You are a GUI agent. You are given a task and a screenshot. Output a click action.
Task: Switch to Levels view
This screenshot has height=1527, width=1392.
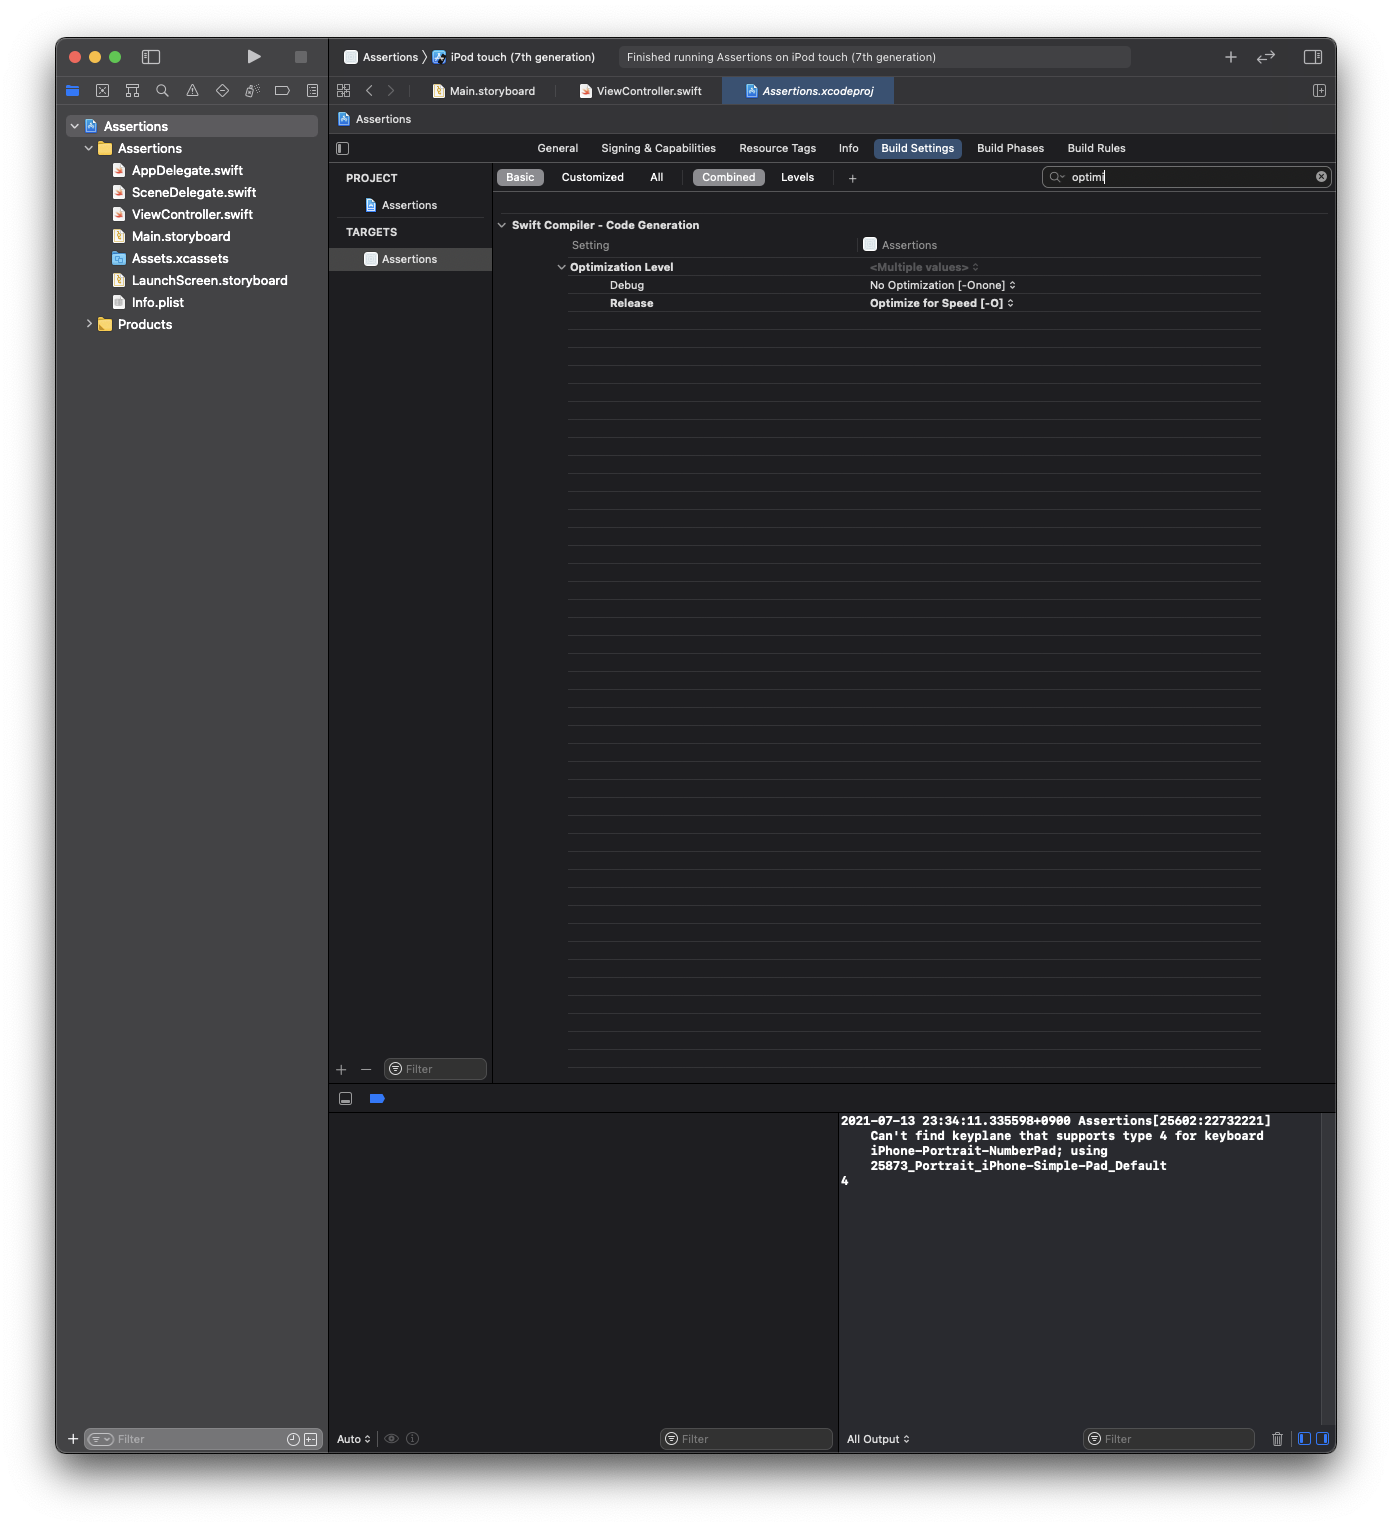(798, 177)
